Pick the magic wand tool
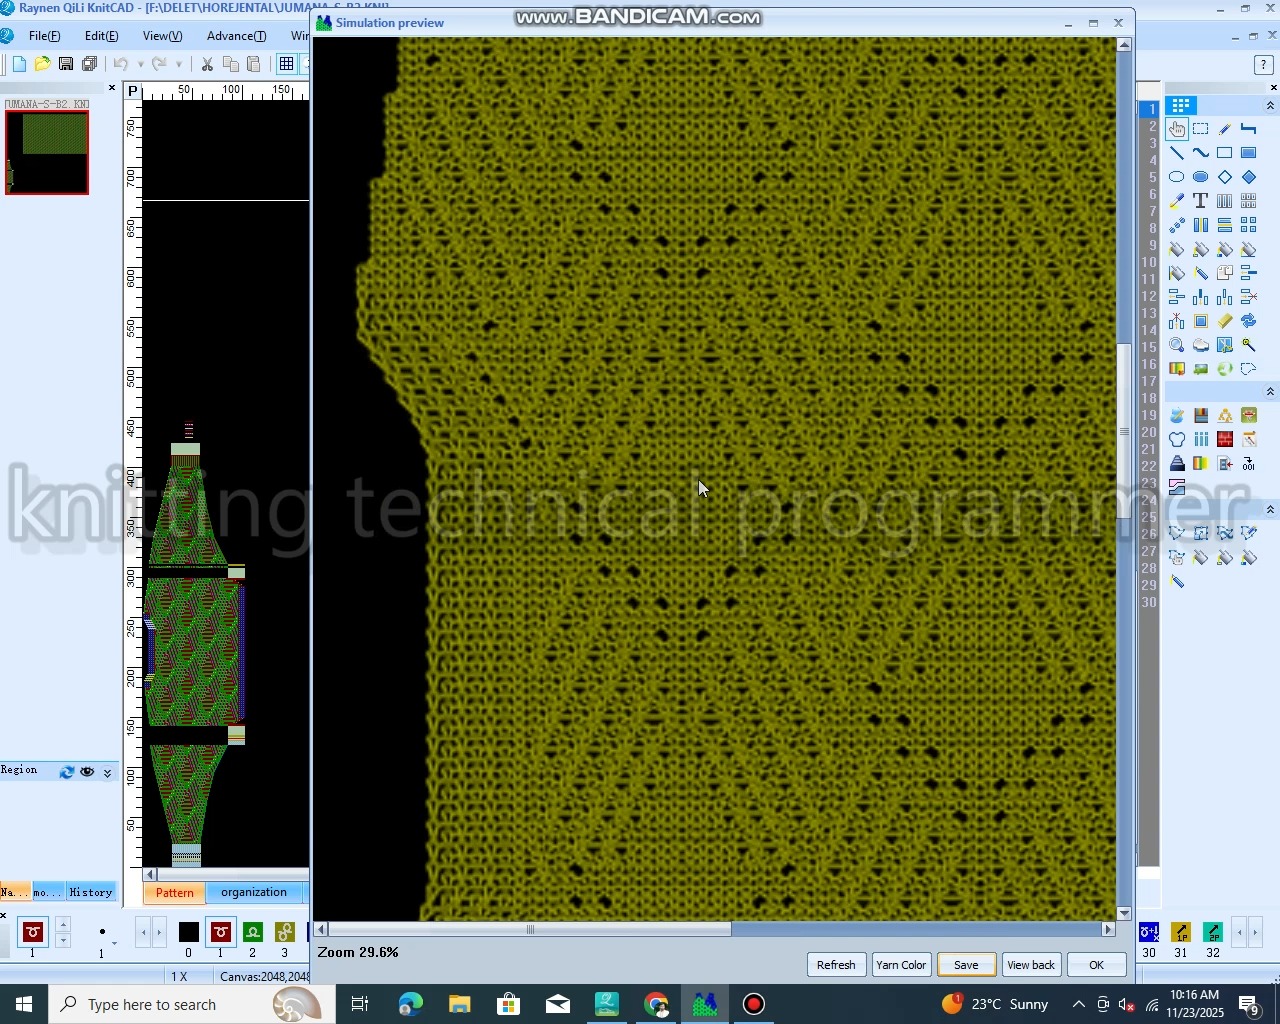The width and height of the screenshot is (1280, 1024). click(1249, 345)
